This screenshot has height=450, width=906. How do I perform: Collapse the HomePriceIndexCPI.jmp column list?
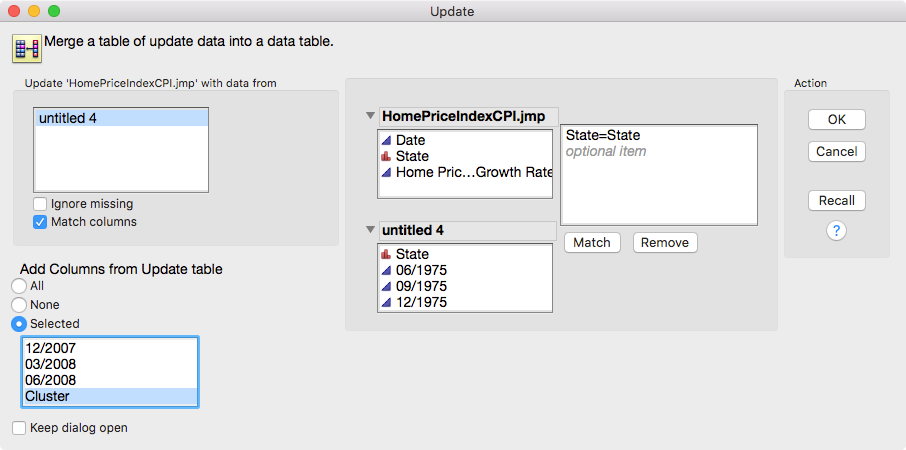[x=371, y=116]
